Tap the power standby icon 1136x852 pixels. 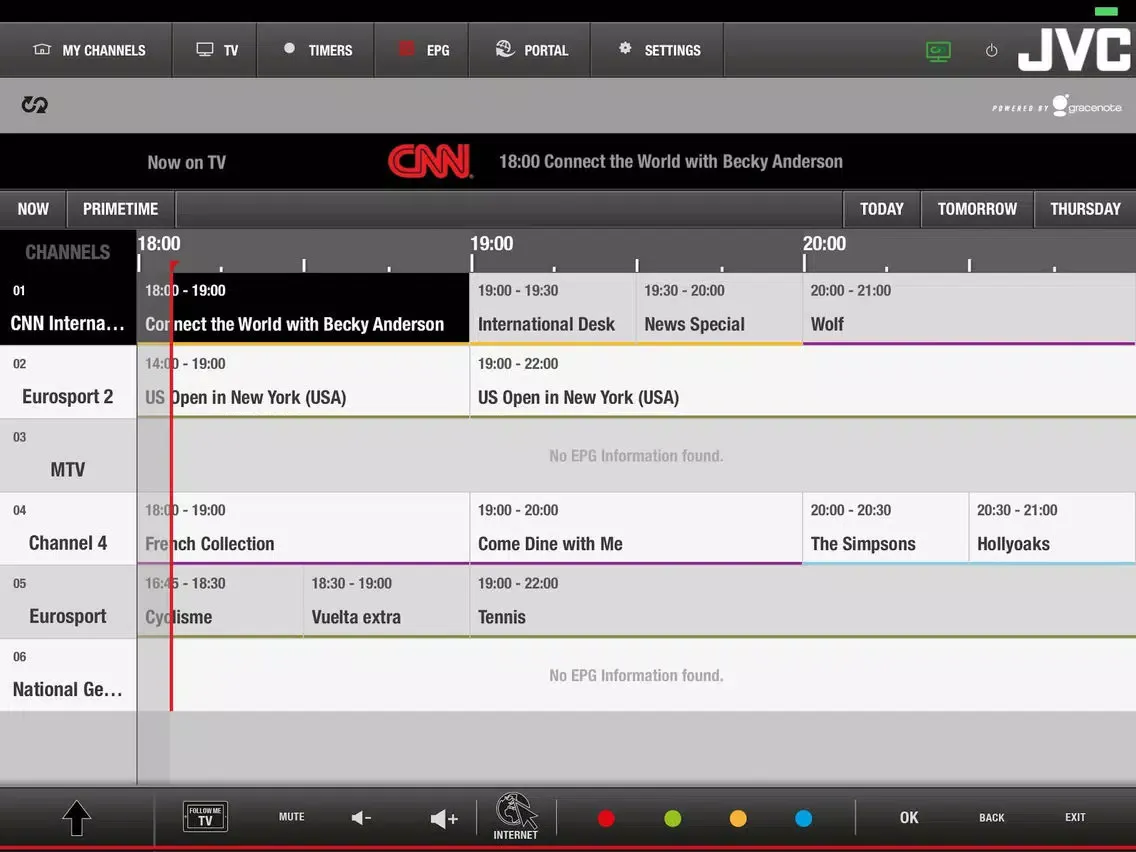click(x=992, y=51)
